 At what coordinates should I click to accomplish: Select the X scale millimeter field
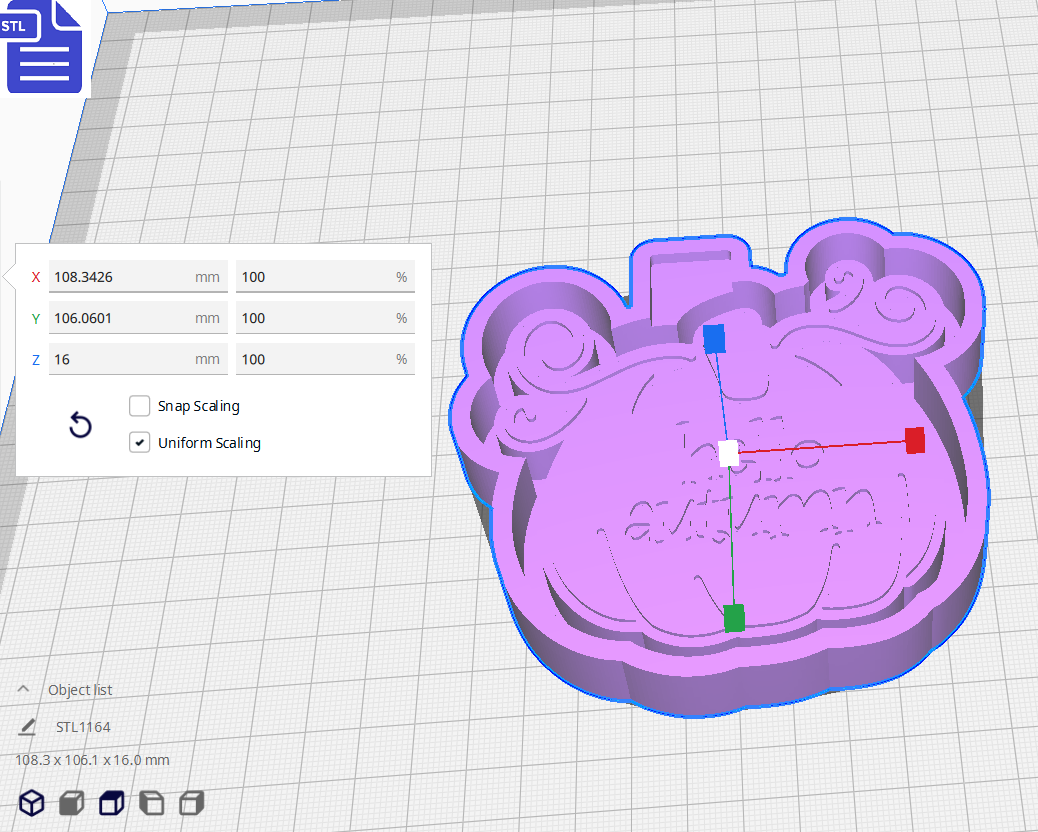137,276
